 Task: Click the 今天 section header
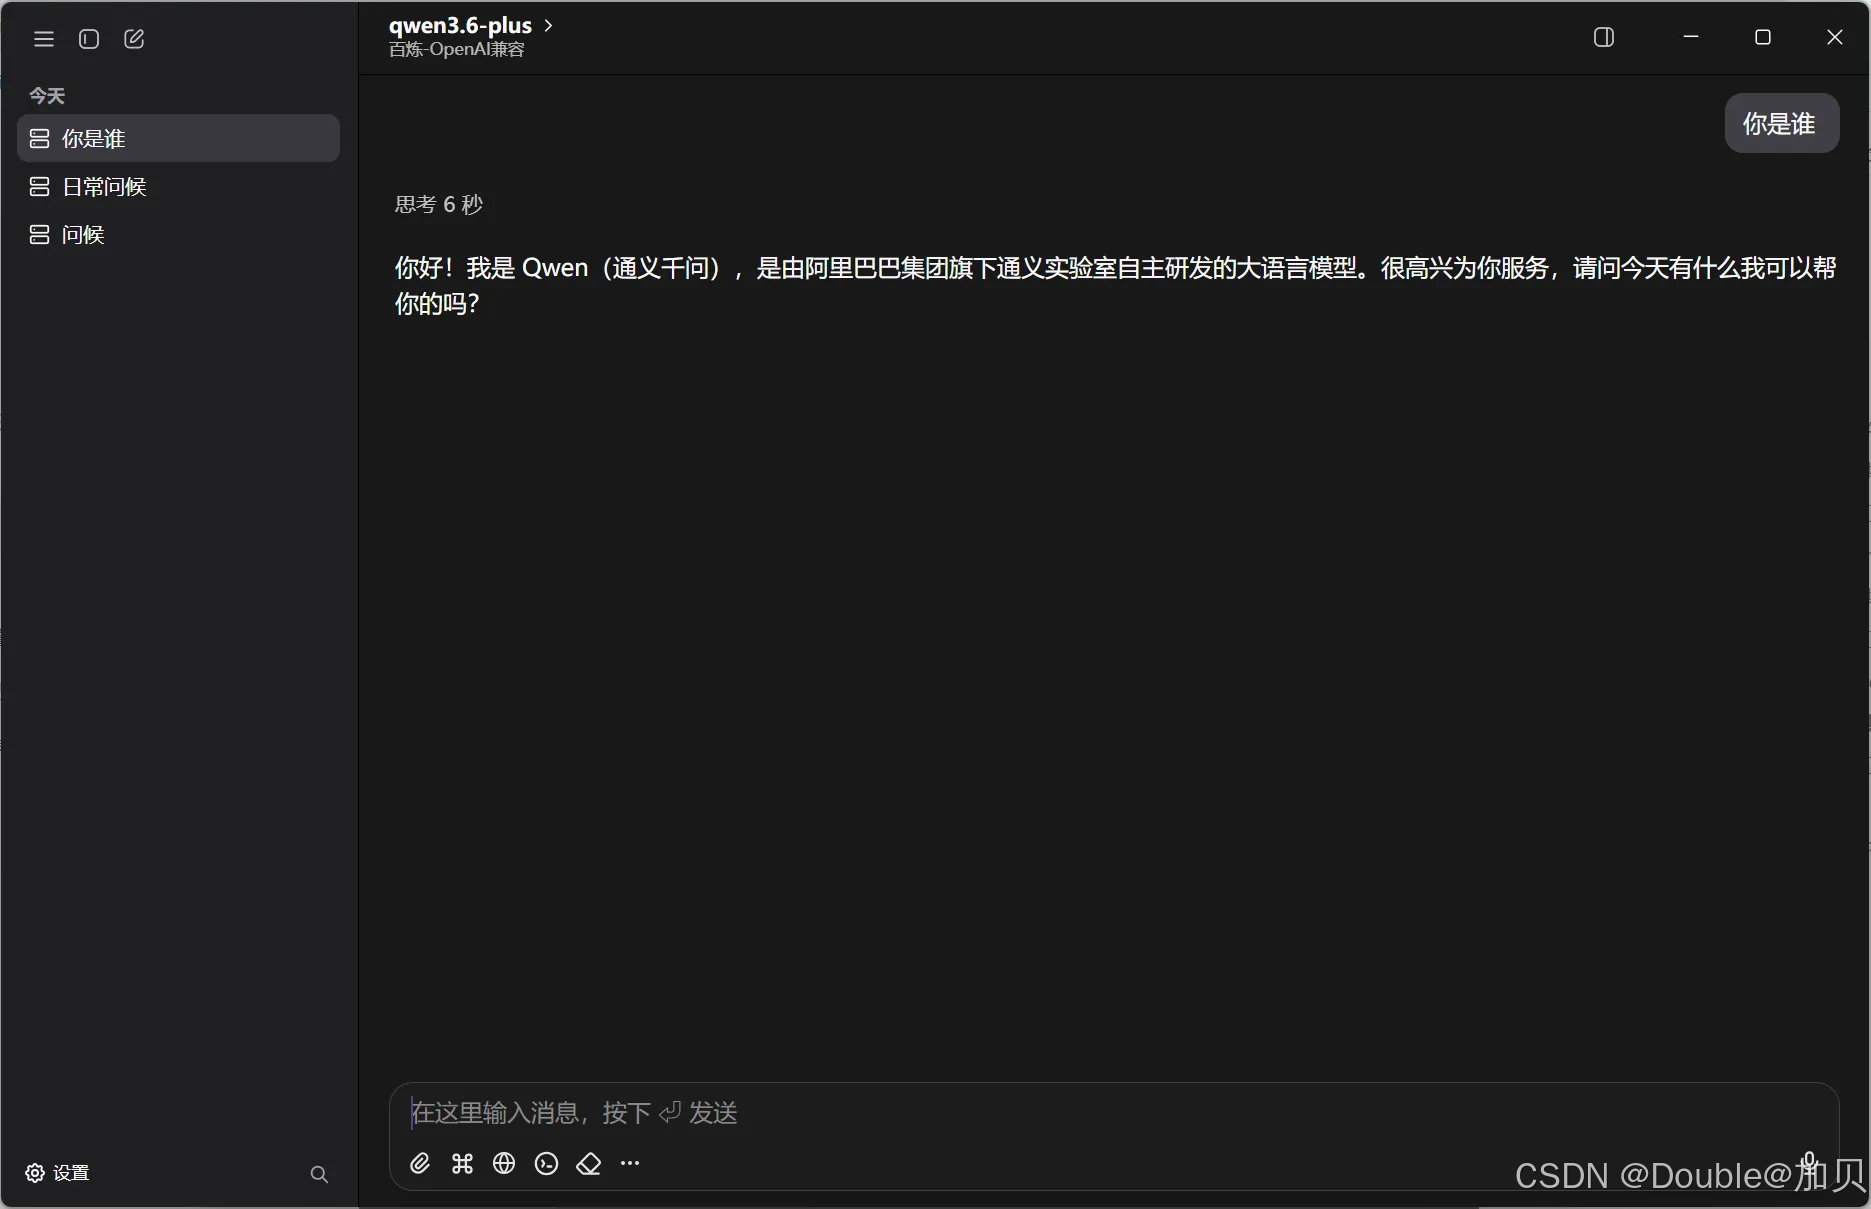[47, 96]
